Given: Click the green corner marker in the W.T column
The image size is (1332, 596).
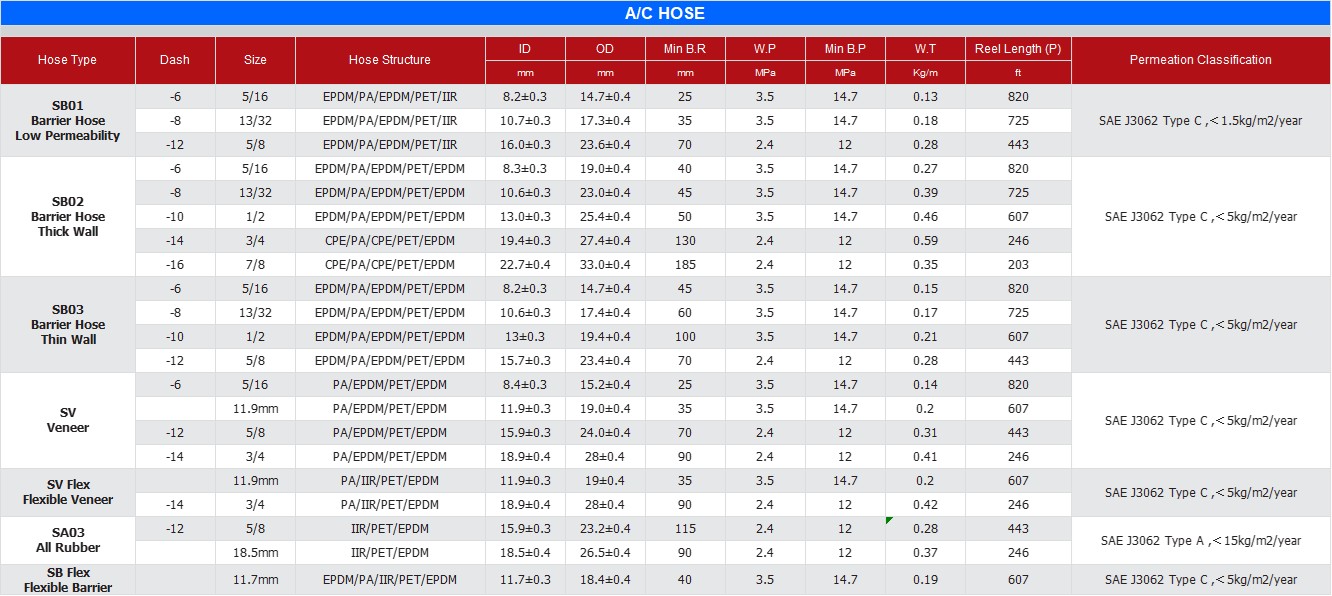Looking at the screenshot, I should pyautogui.click(x=889, y=520).
